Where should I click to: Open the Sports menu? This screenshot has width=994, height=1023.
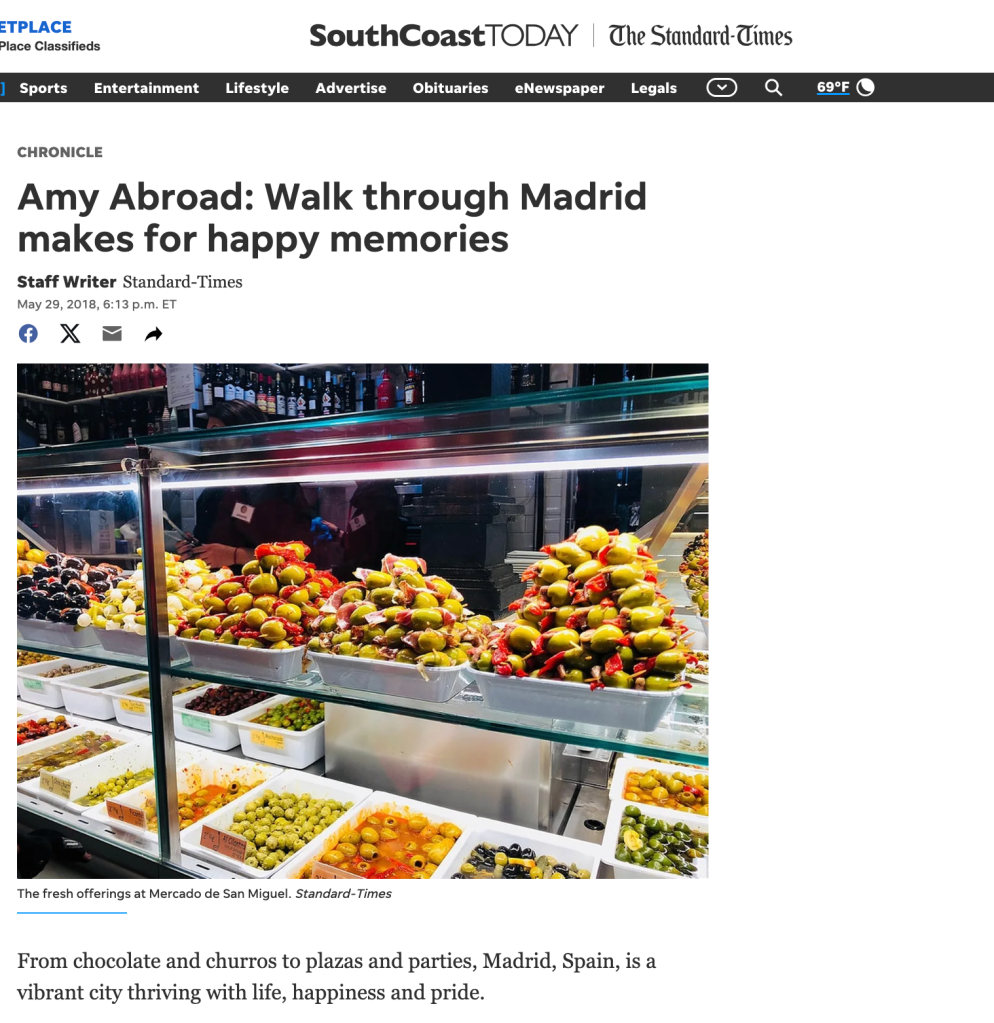coord(43,88)
